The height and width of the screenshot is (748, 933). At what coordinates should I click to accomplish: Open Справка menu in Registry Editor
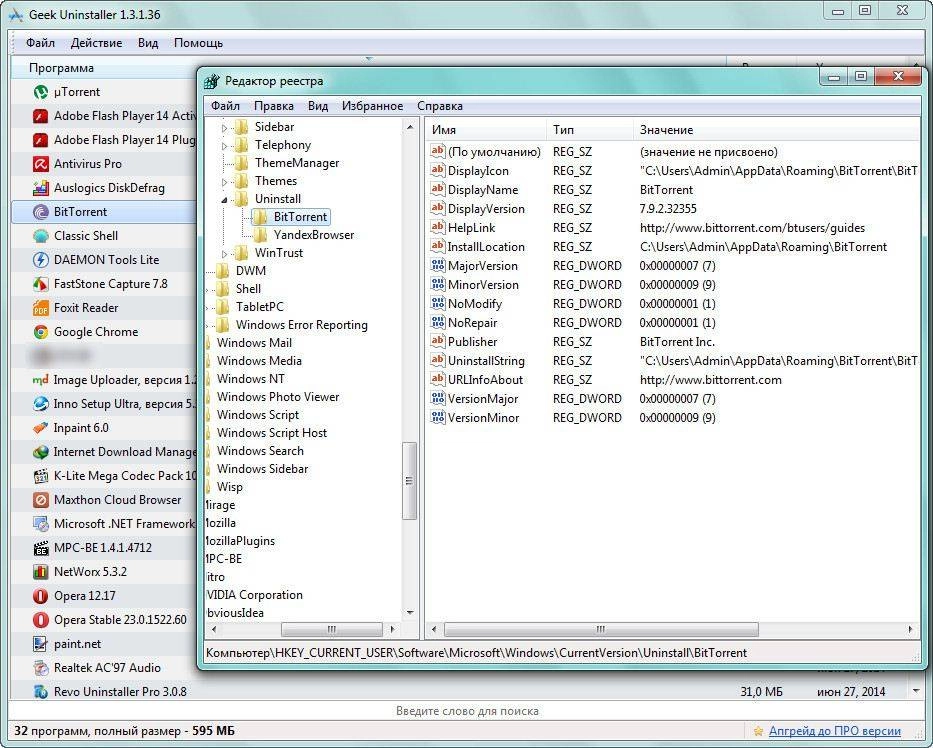[x=440, y=106]
